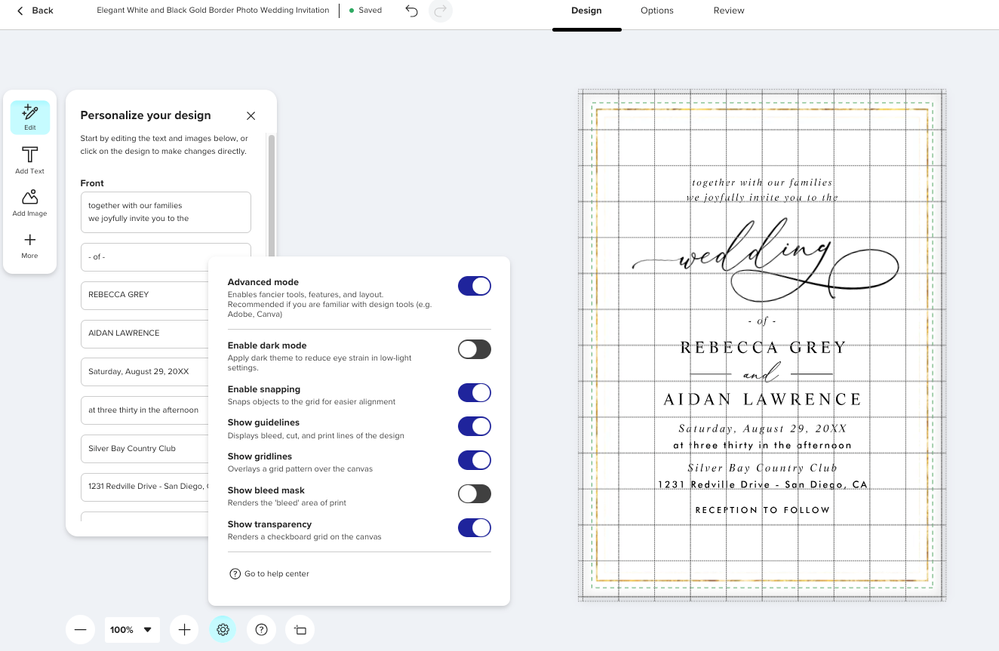The image size is (999, 651).
Task: Click the zoom in plus button
Action: point(184,630)
